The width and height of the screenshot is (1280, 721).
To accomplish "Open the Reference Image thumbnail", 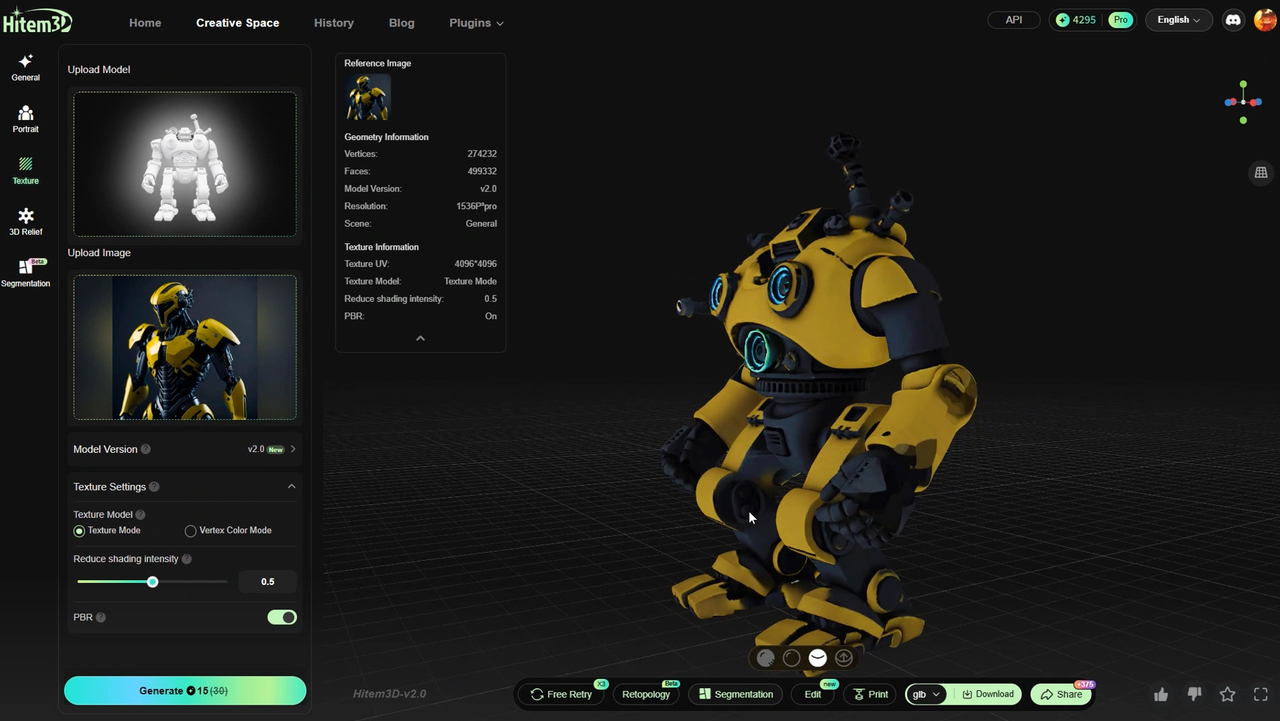I will [x=368, y=98].
